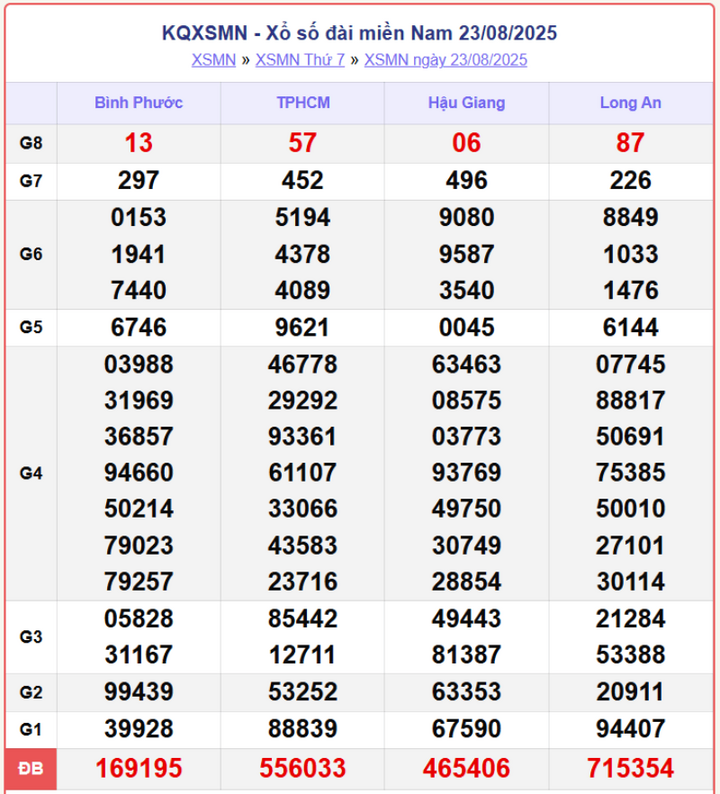
Task: Click G3 number 49443
Action: 466,618
